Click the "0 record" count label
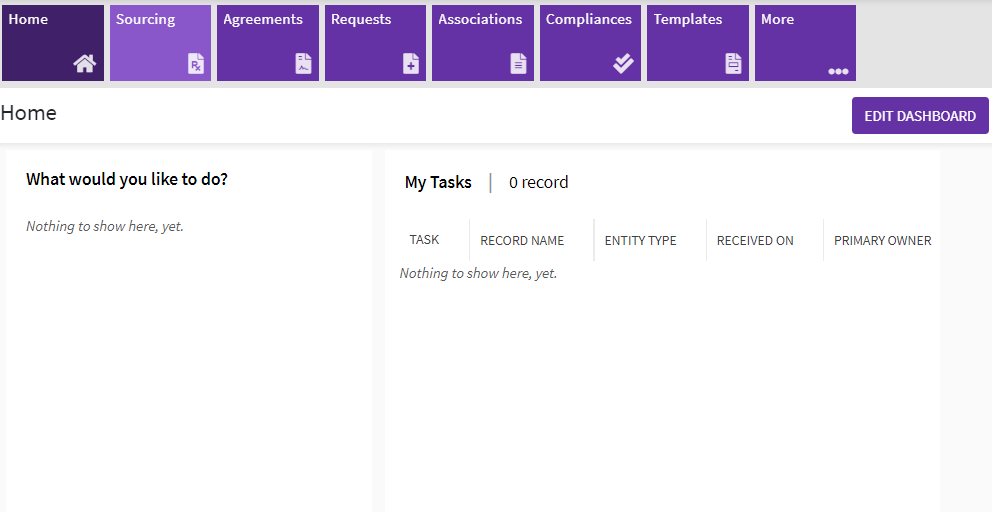Viewport: 992px width, 512px height. point(538,182)
